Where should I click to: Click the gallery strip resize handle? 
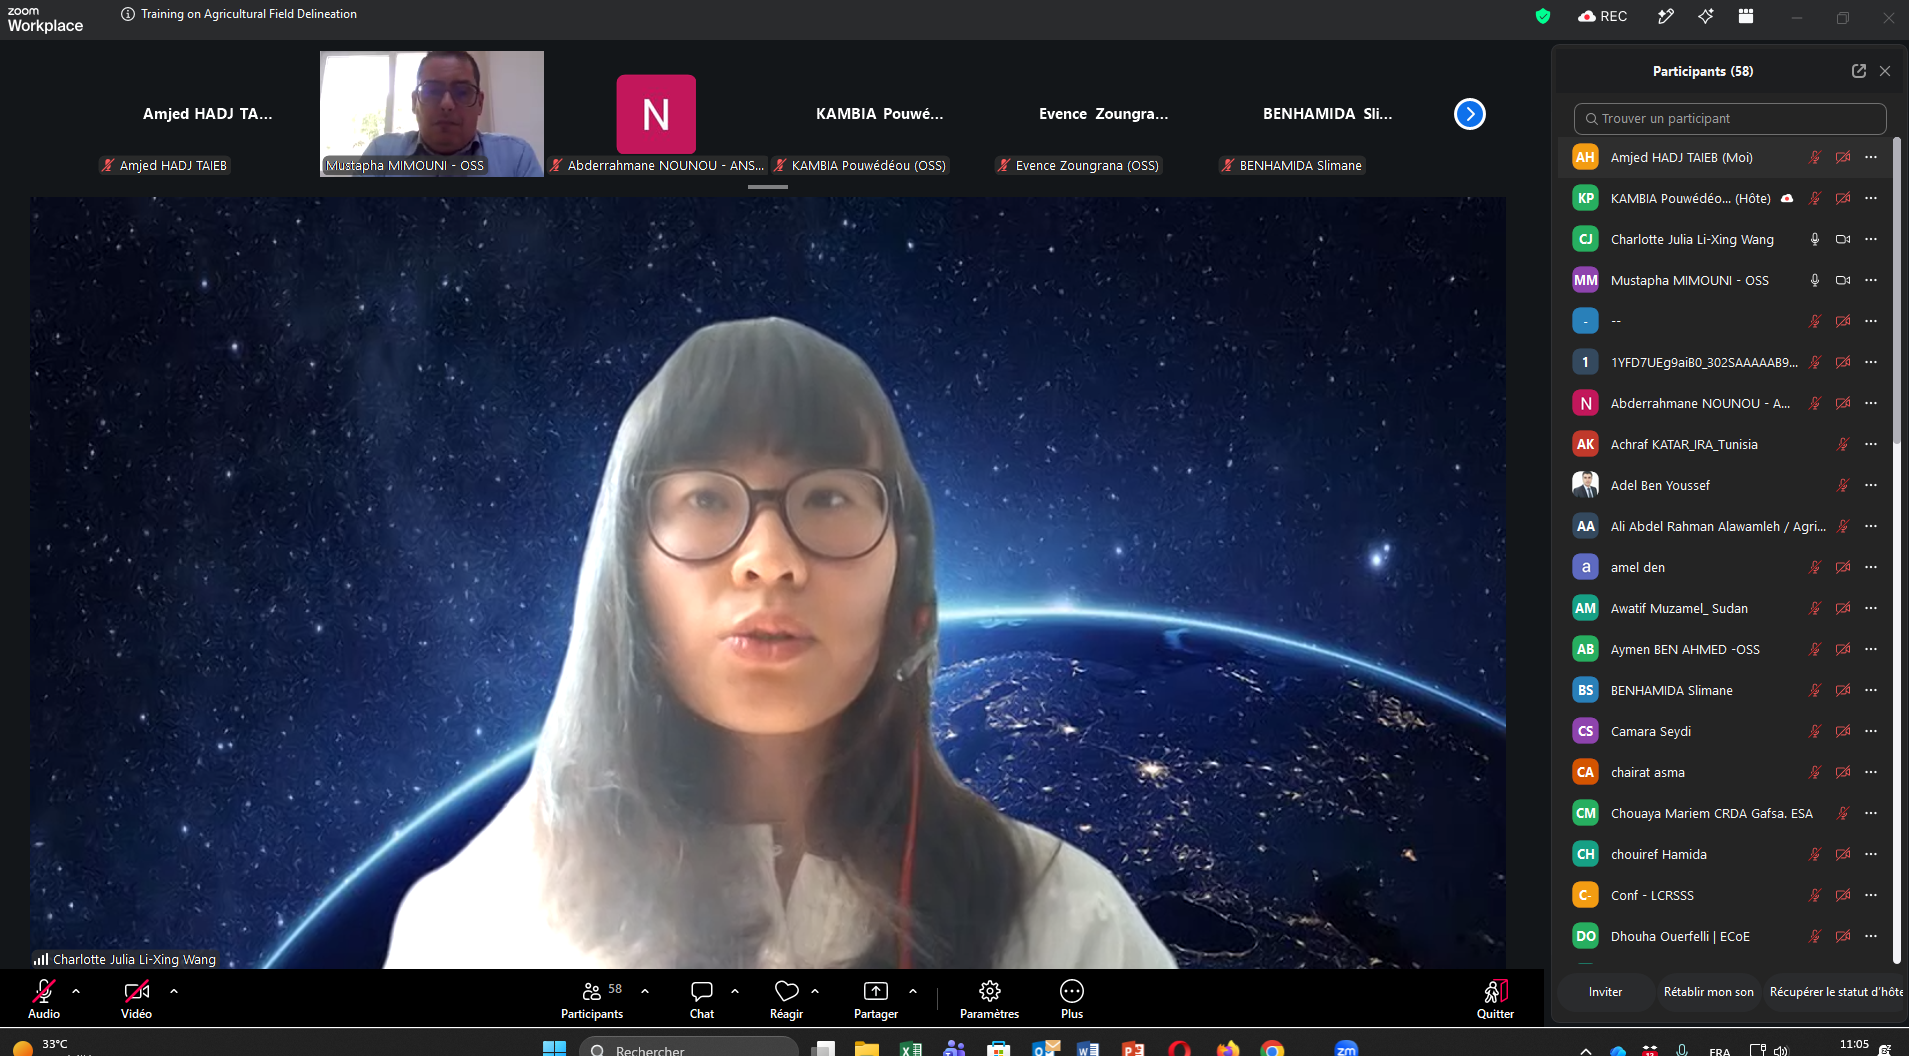768,187
